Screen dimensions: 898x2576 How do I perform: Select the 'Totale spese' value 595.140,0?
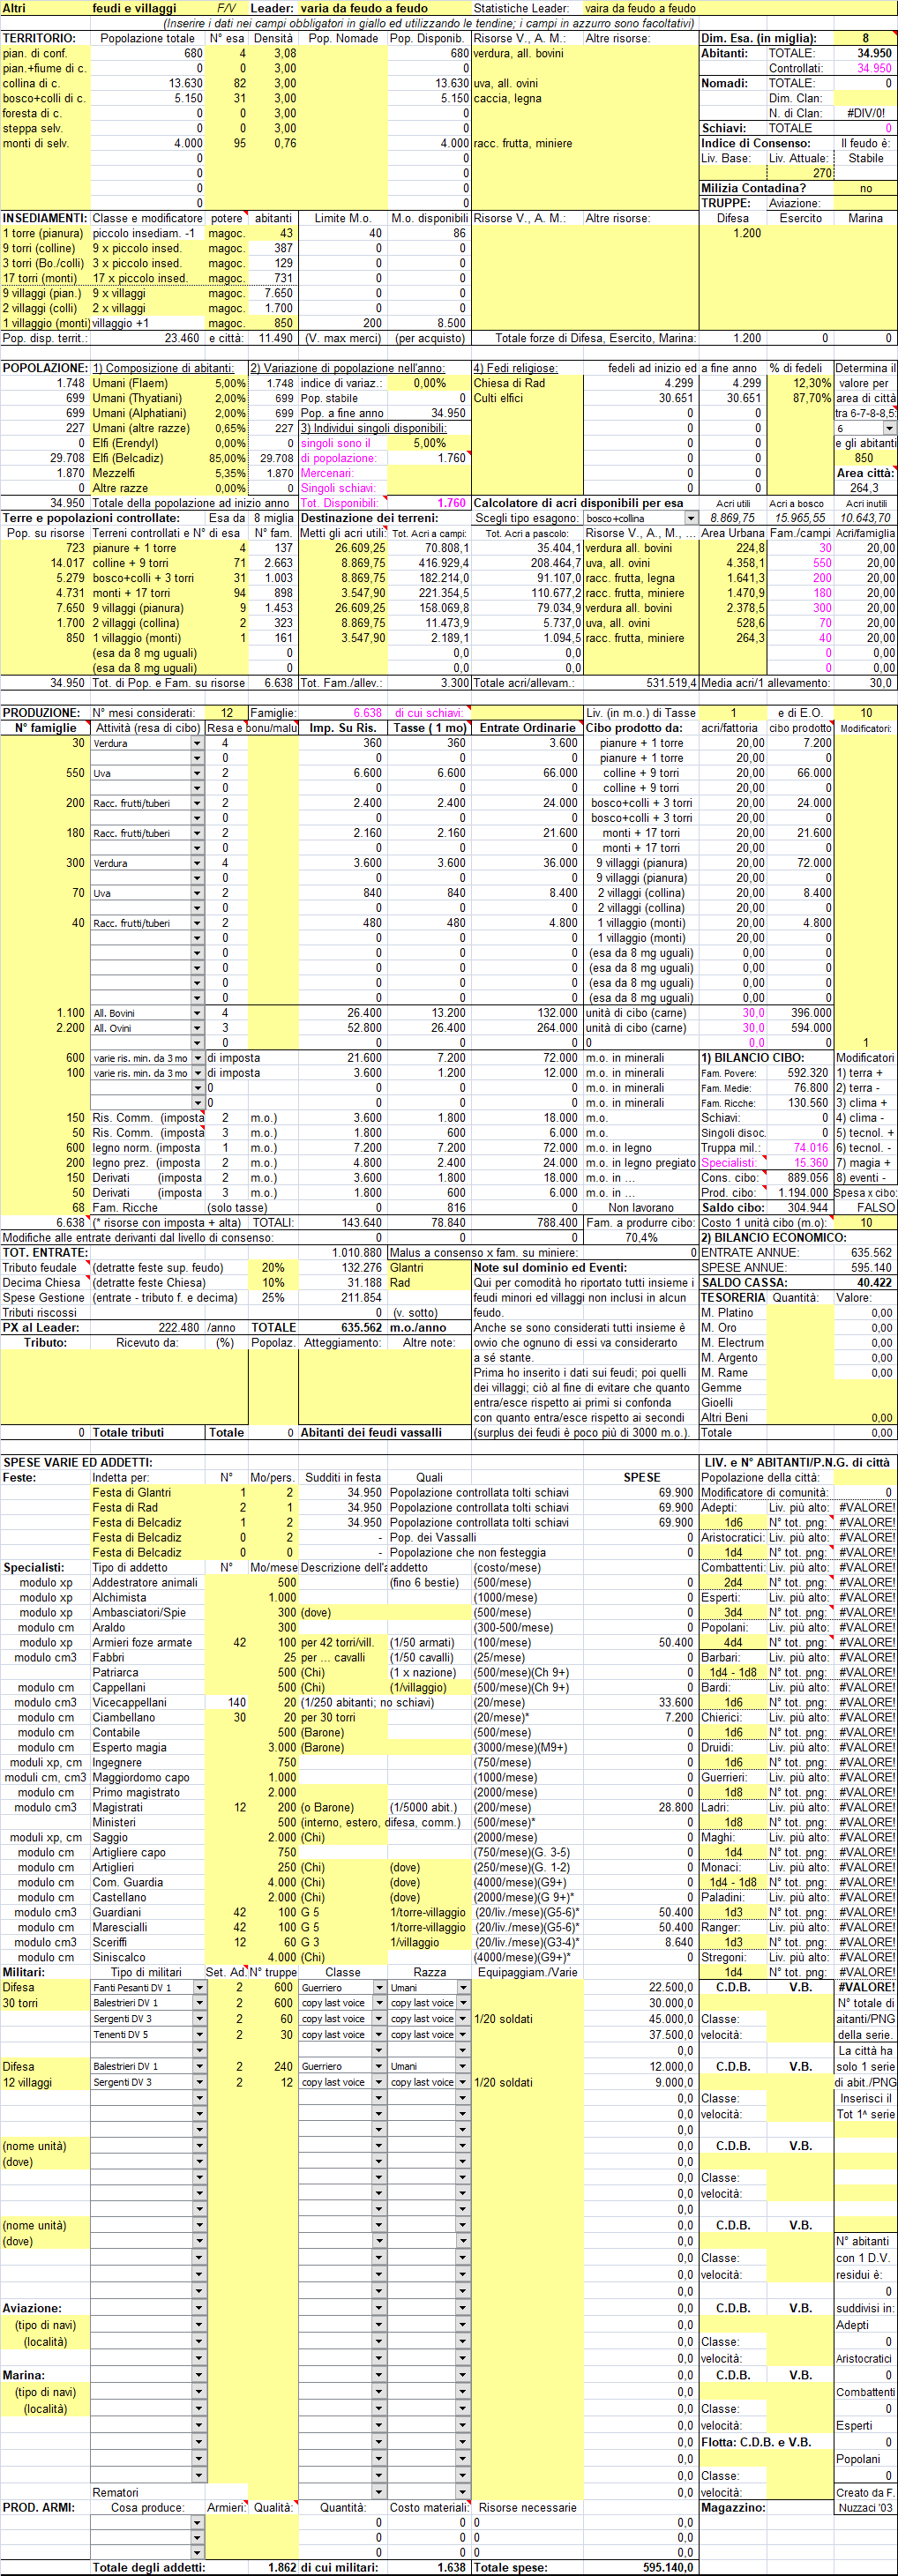point(641,2567)
